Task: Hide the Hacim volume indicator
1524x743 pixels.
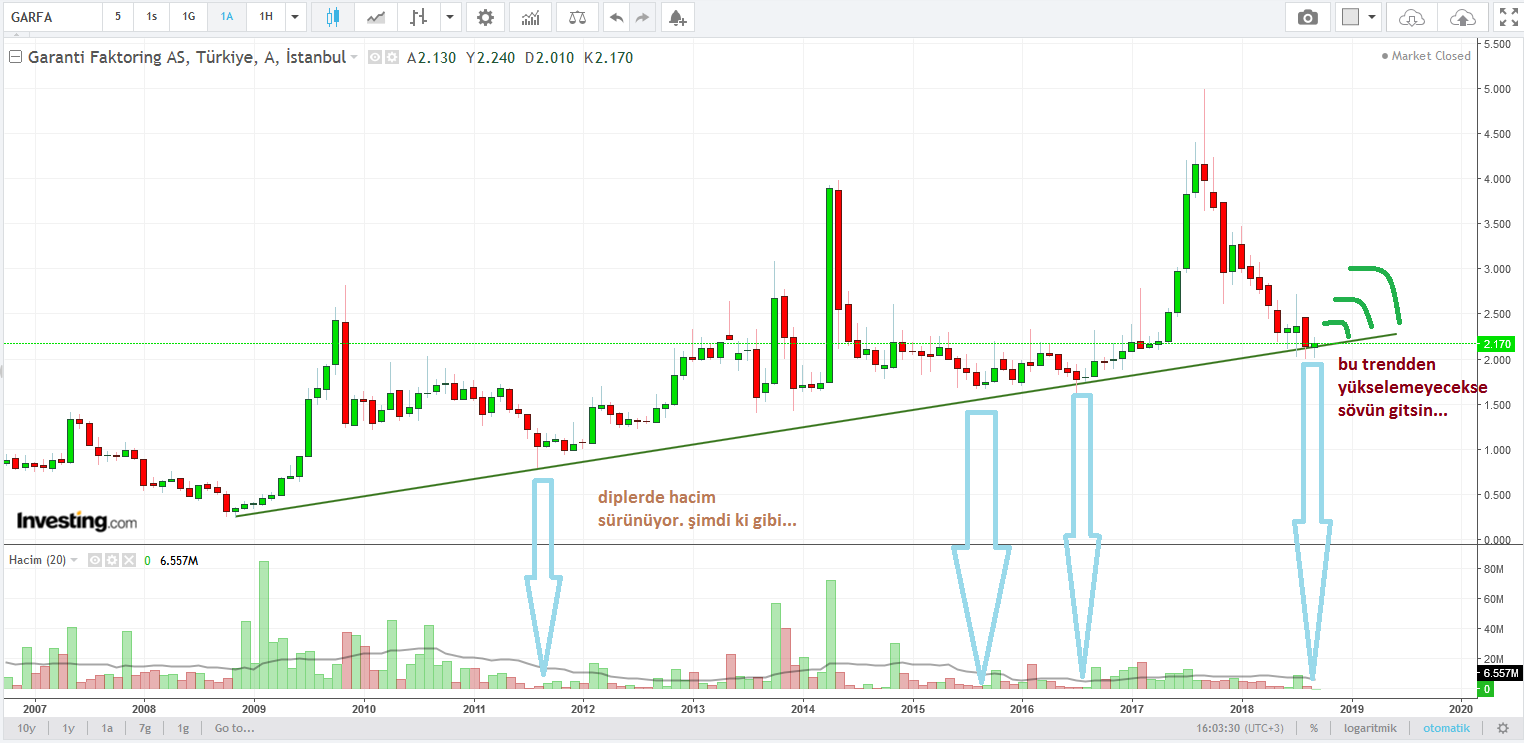Action: coord(96,560)
